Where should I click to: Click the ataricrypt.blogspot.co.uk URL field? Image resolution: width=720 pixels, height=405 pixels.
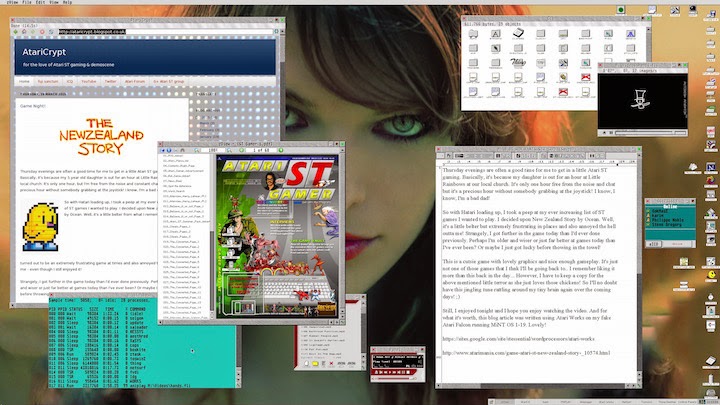[166, 32]
